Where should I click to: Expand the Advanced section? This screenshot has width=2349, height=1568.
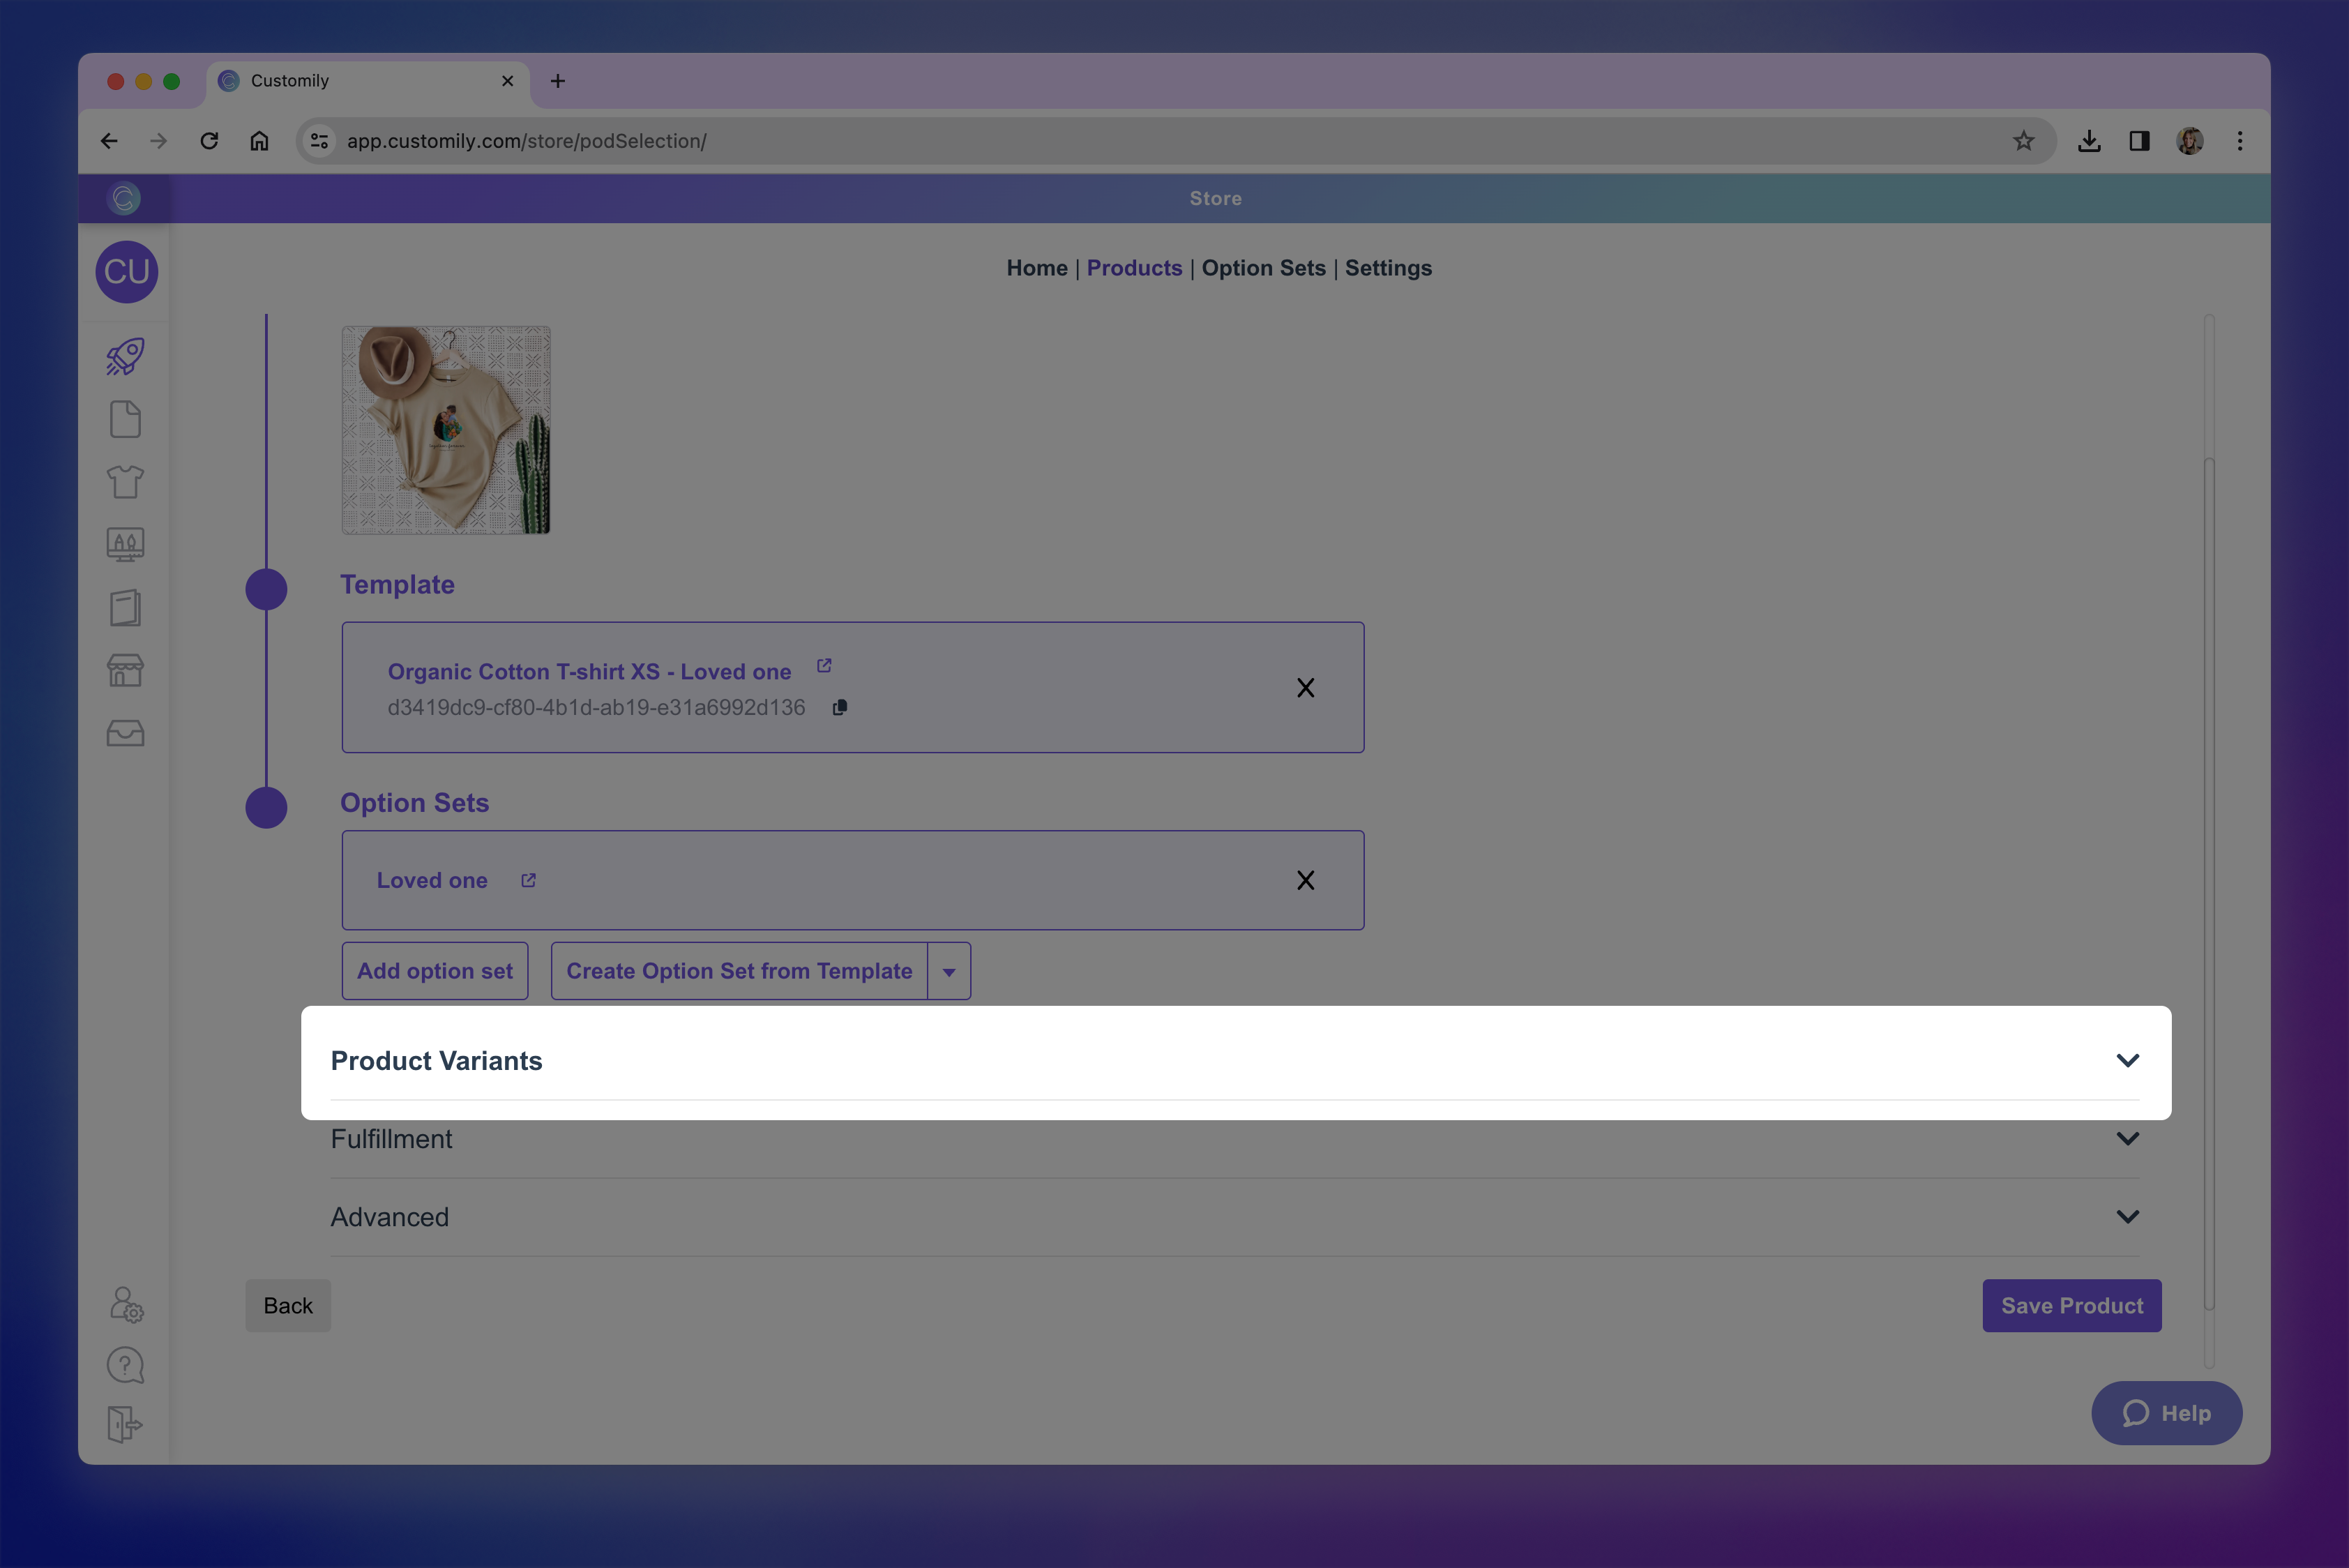2127,1217
